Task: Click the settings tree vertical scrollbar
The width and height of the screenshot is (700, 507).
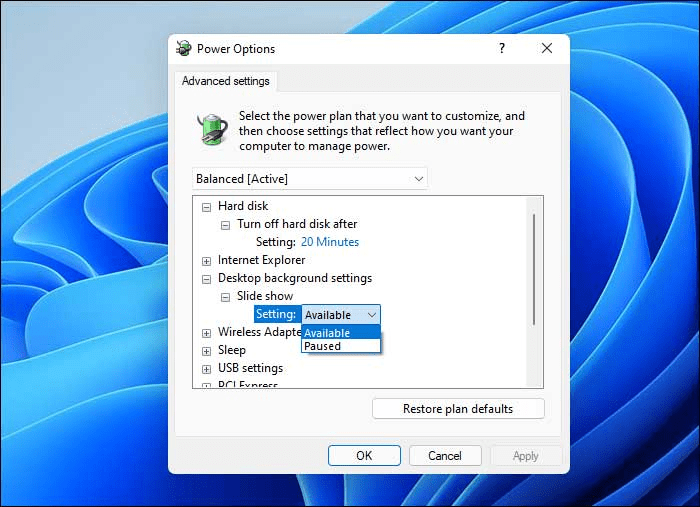Action: pos(534,270)
